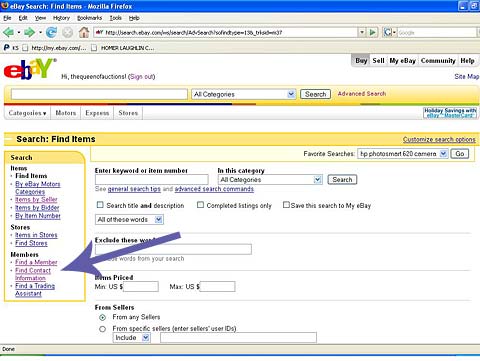
Task: Open the address bar URL history dropdown
Action: point(362,32)
